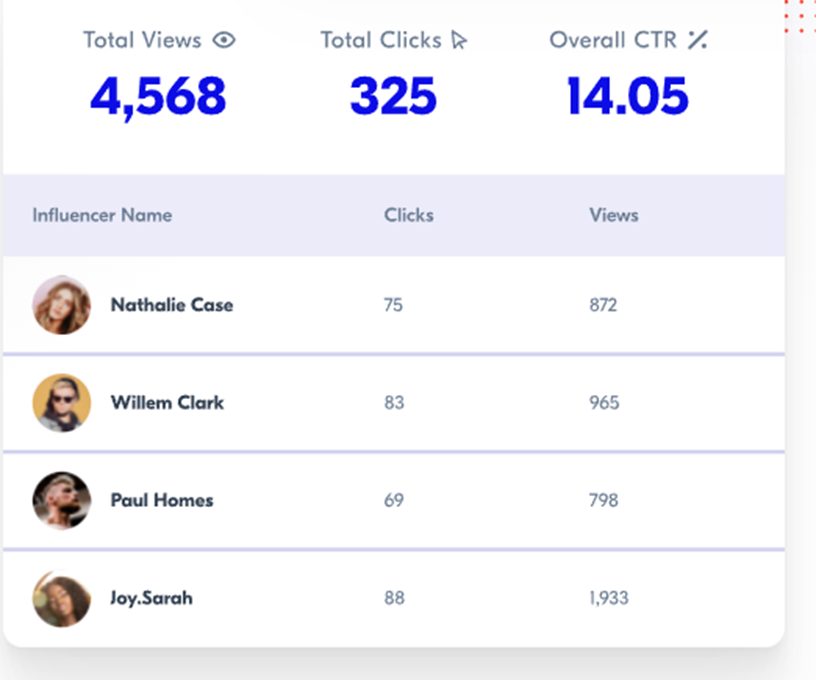Select the Nathalie Case name link

[172, 305]
